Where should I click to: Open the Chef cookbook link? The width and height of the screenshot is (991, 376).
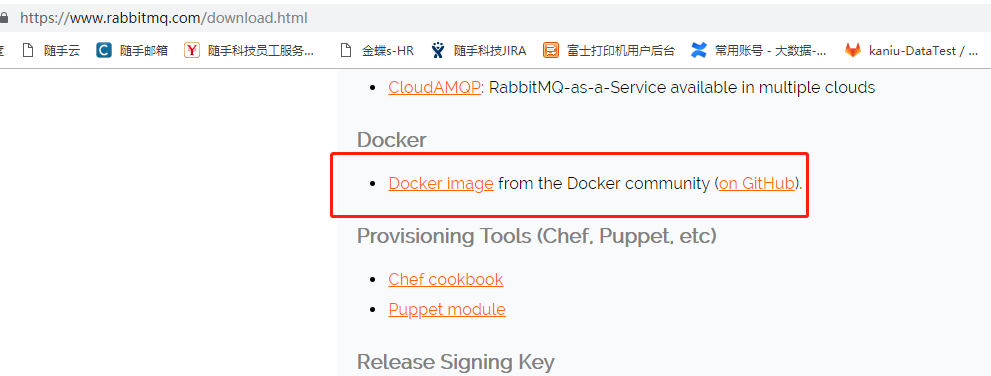point(446,279)
